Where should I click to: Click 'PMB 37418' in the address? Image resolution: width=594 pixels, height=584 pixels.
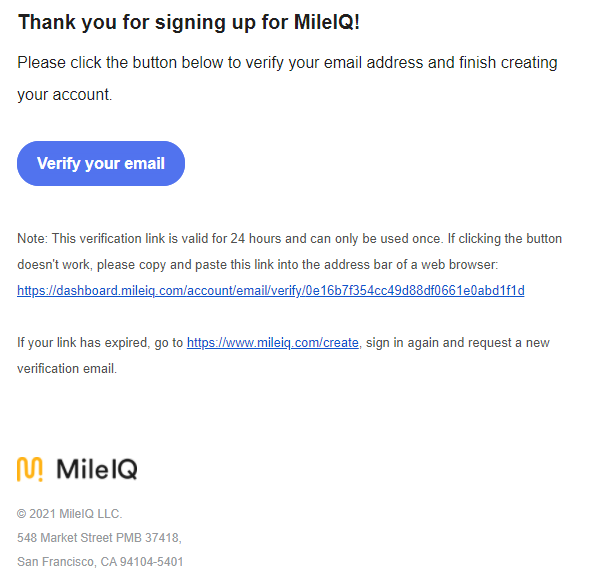point(148,538)
